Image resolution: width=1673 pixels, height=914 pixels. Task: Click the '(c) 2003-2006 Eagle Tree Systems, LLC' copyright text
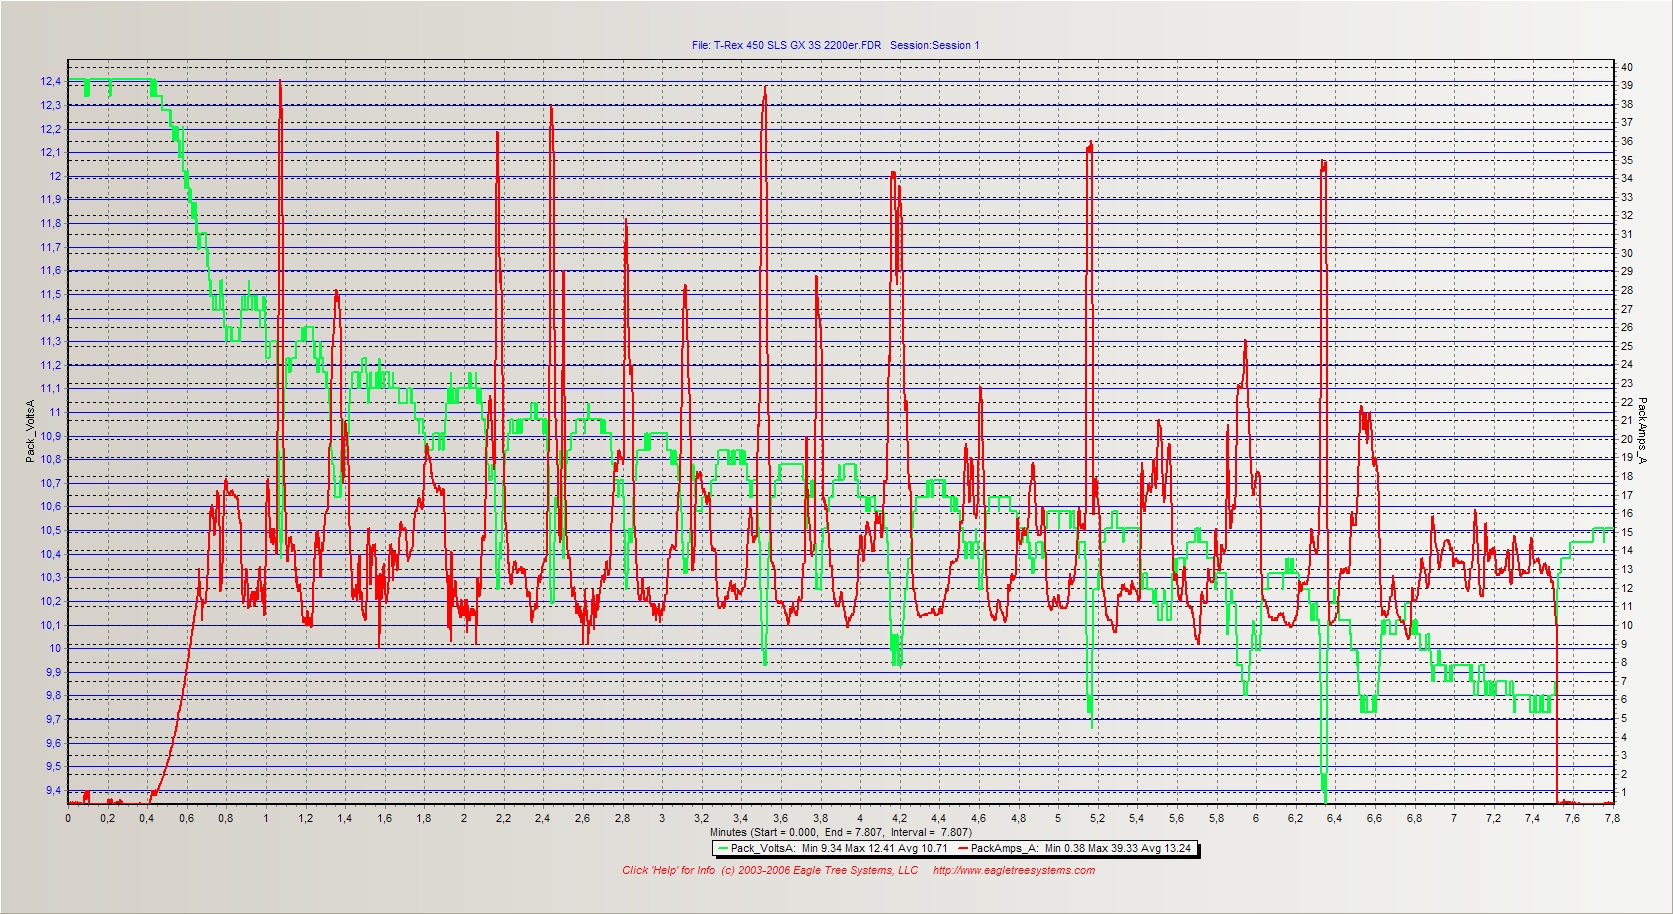click(x=820, y=870)
